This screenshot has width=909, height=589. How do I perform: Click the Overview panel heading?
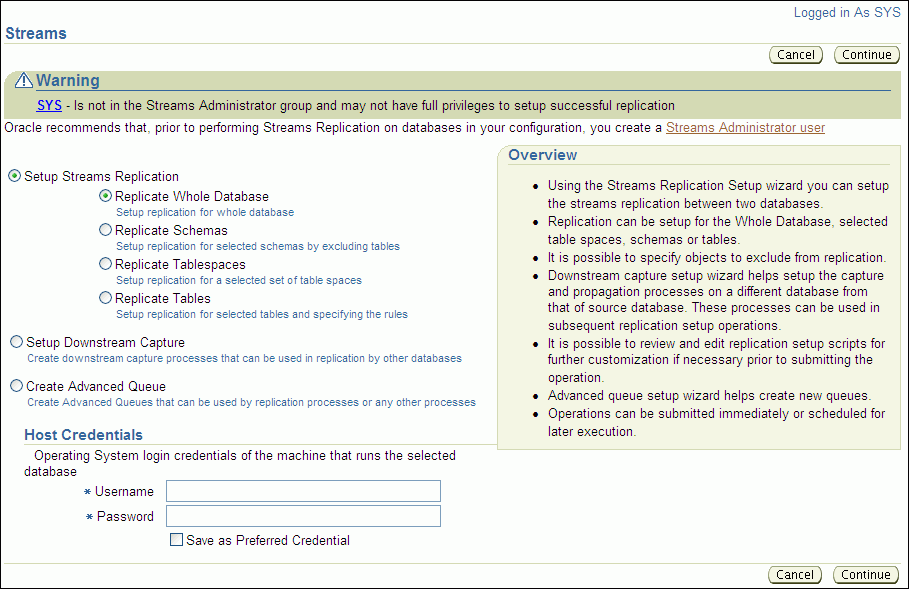point(542,155)
